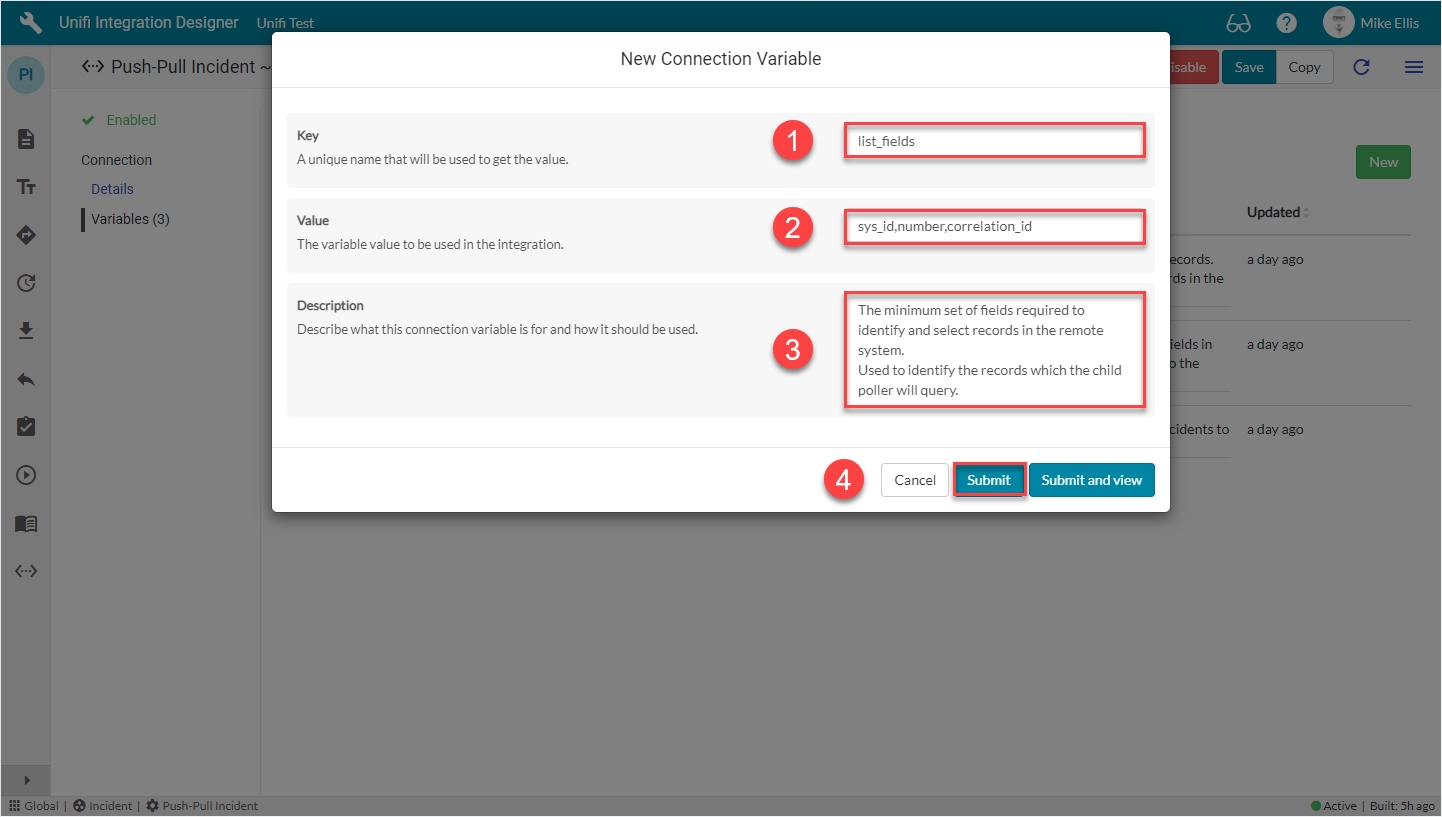1442x817 pixels.
Task: Click the wrench icon in header
Action: pos(31,23)
